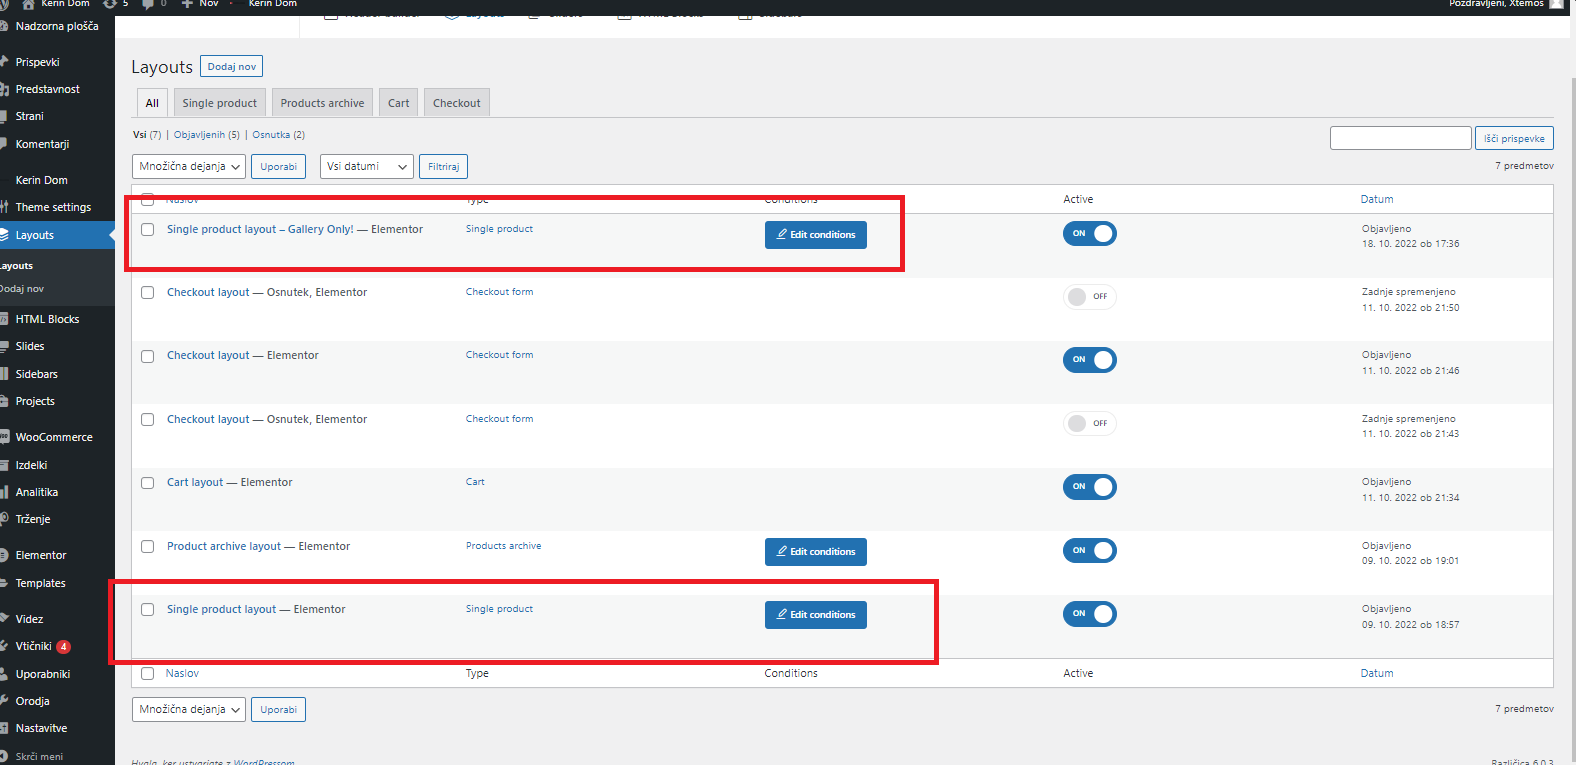1576x765 pixels.
Task: Click the Išči prispevke search button
Action: click(1514, 138)
